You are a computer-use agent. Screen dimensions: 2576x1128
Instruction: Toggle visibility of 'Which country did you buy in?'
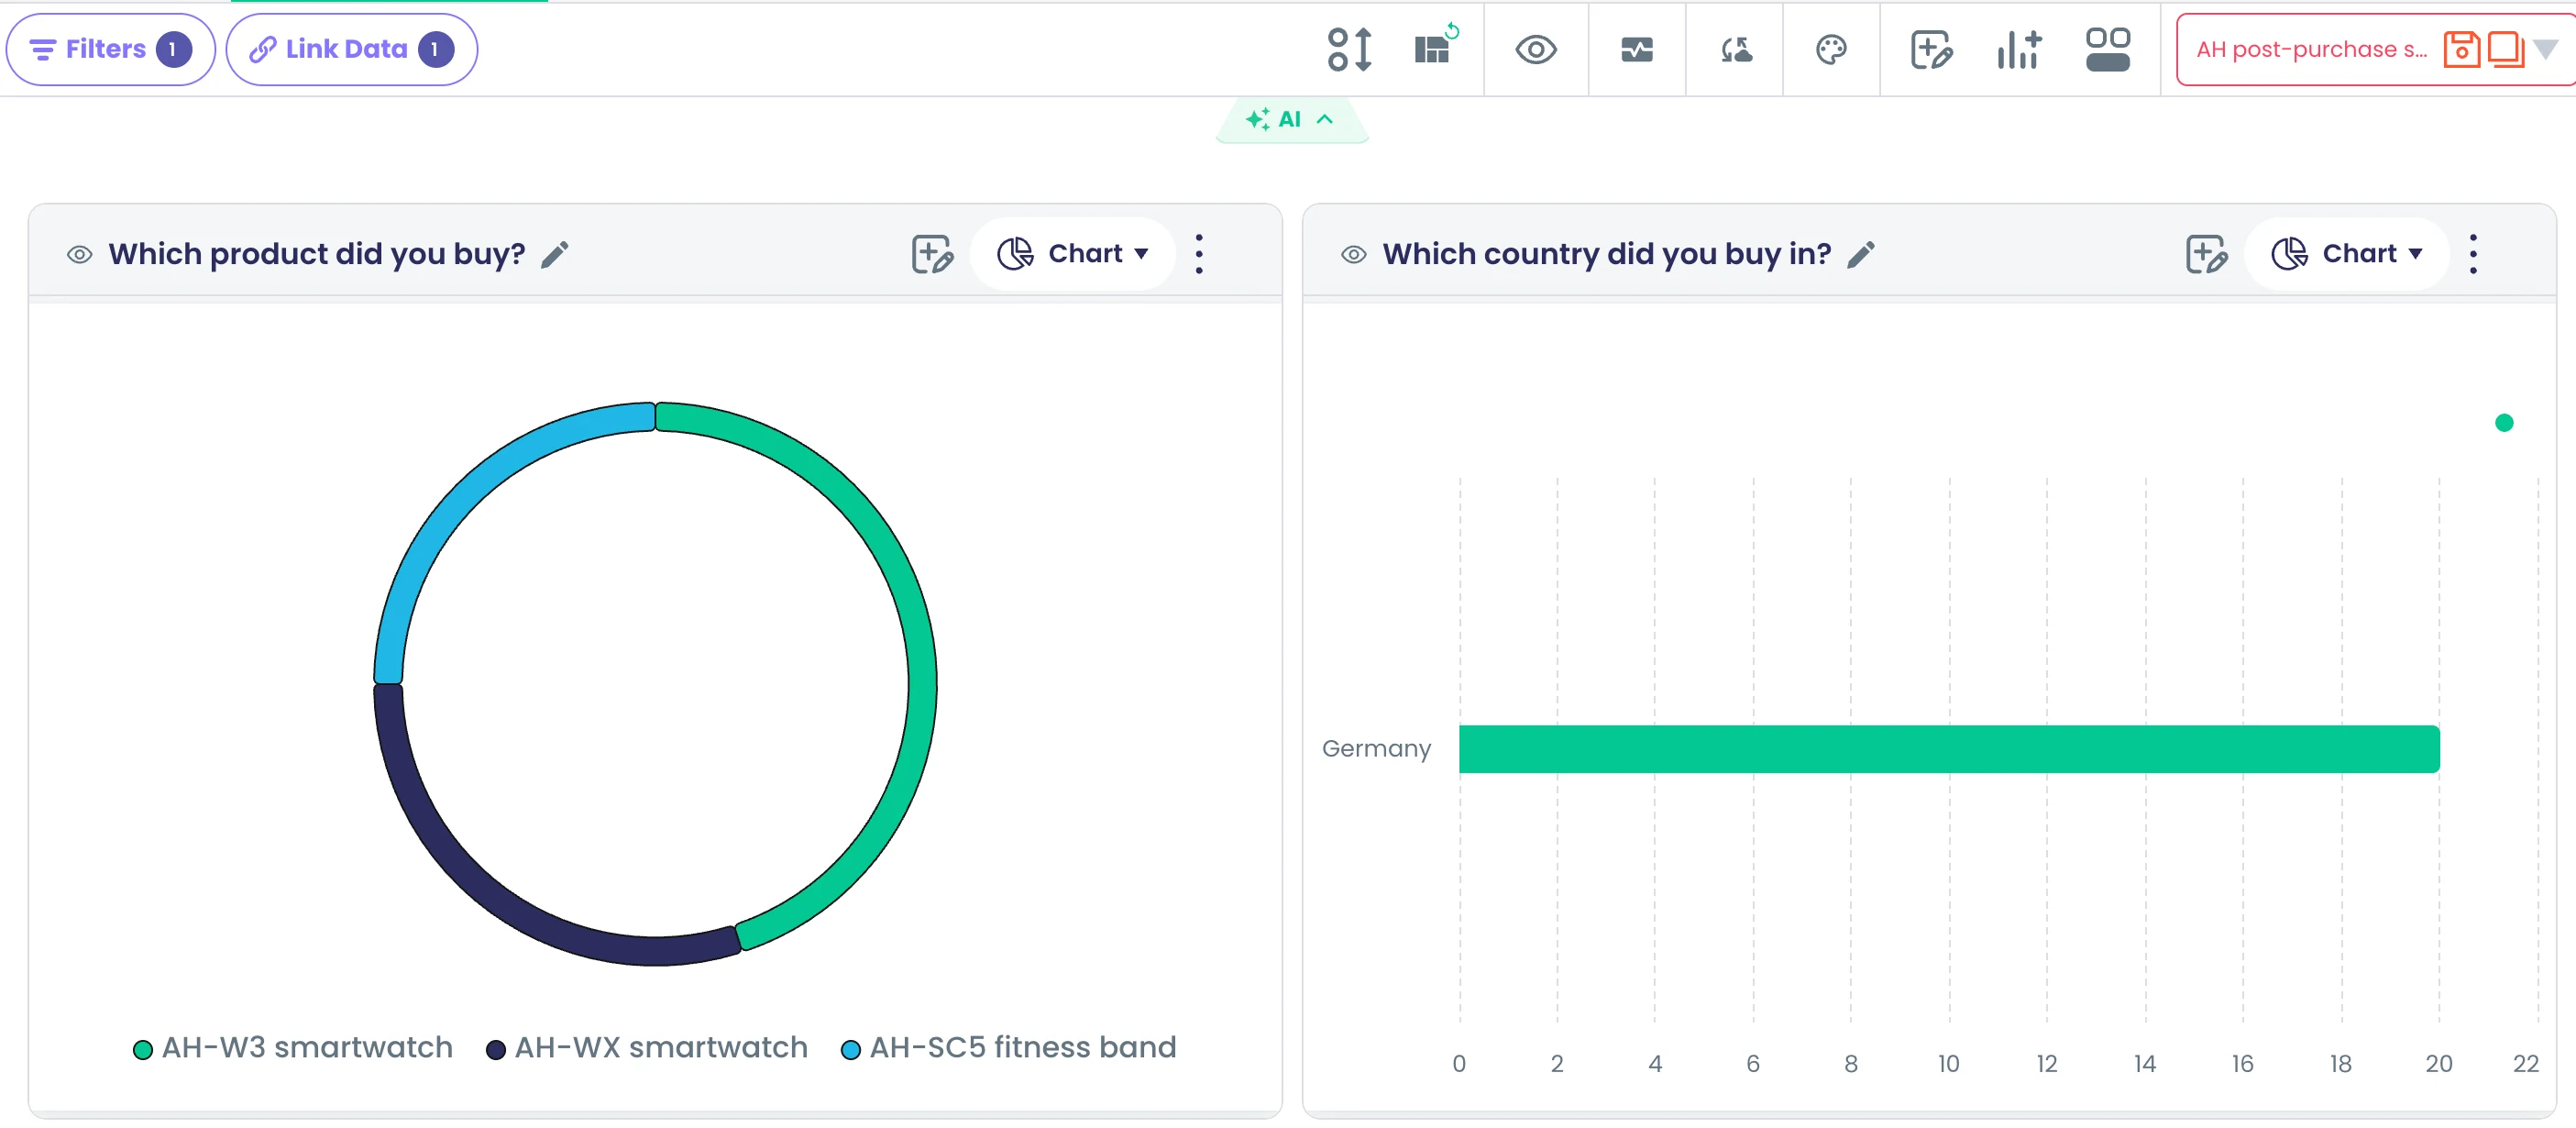point(1353,254)
